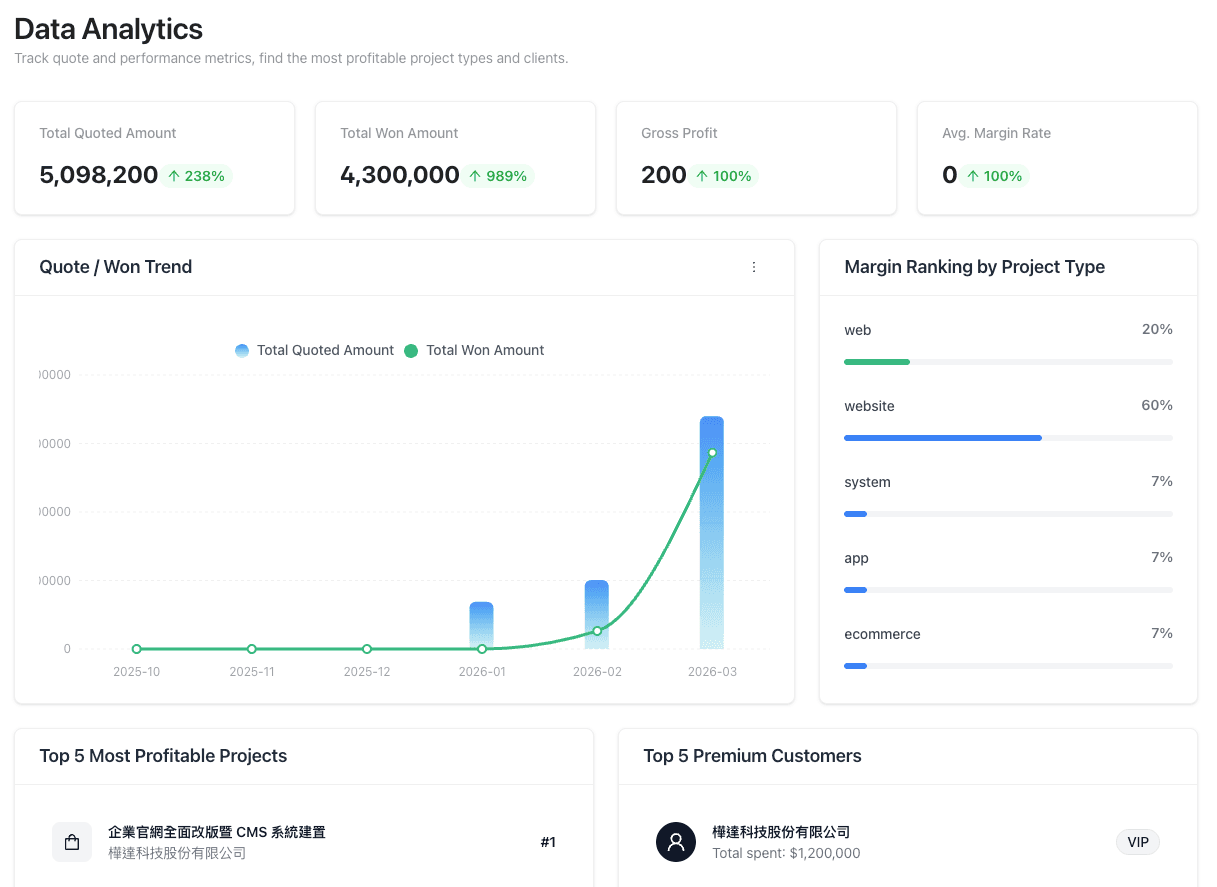Click the 2026-01 quoted amount bar
This screenshot has width=1217, height=887.
pyautogui.click(x=481, y=626)
